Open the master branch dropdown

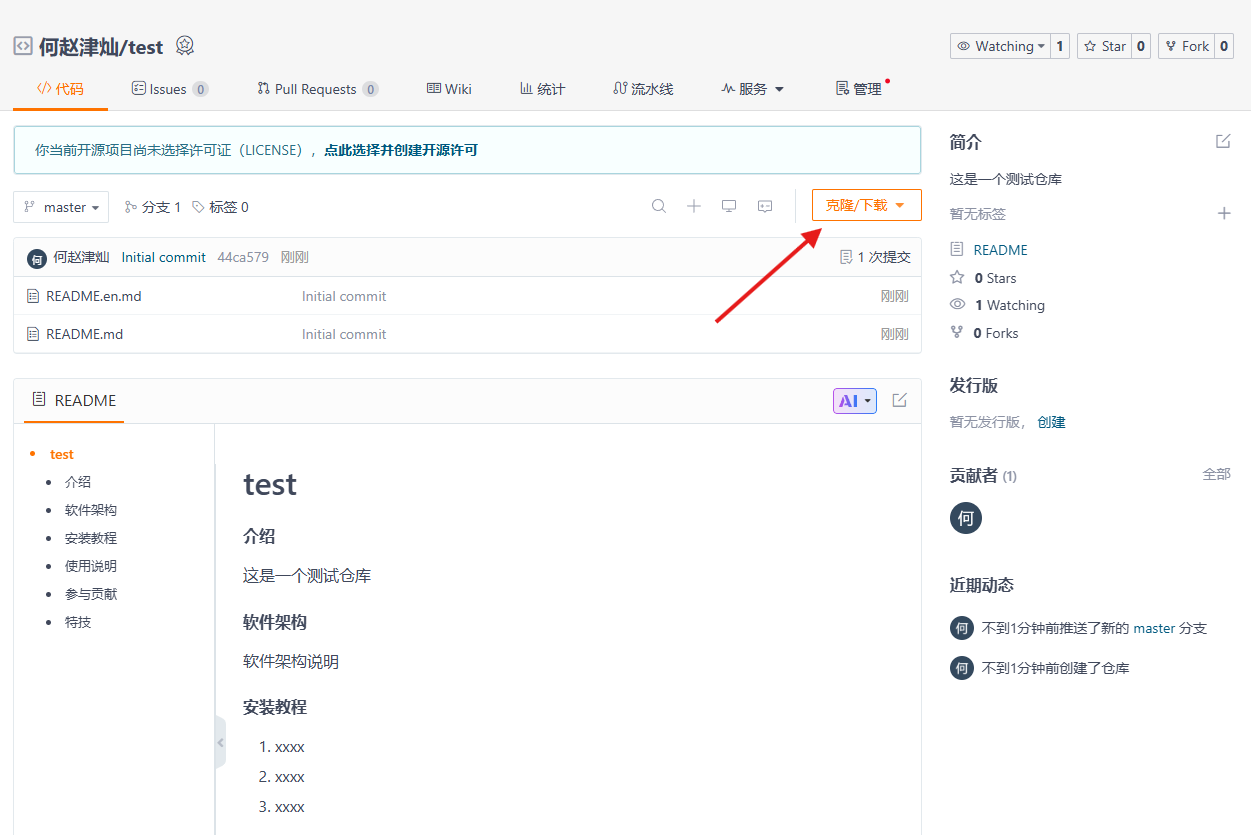(61, 207)
